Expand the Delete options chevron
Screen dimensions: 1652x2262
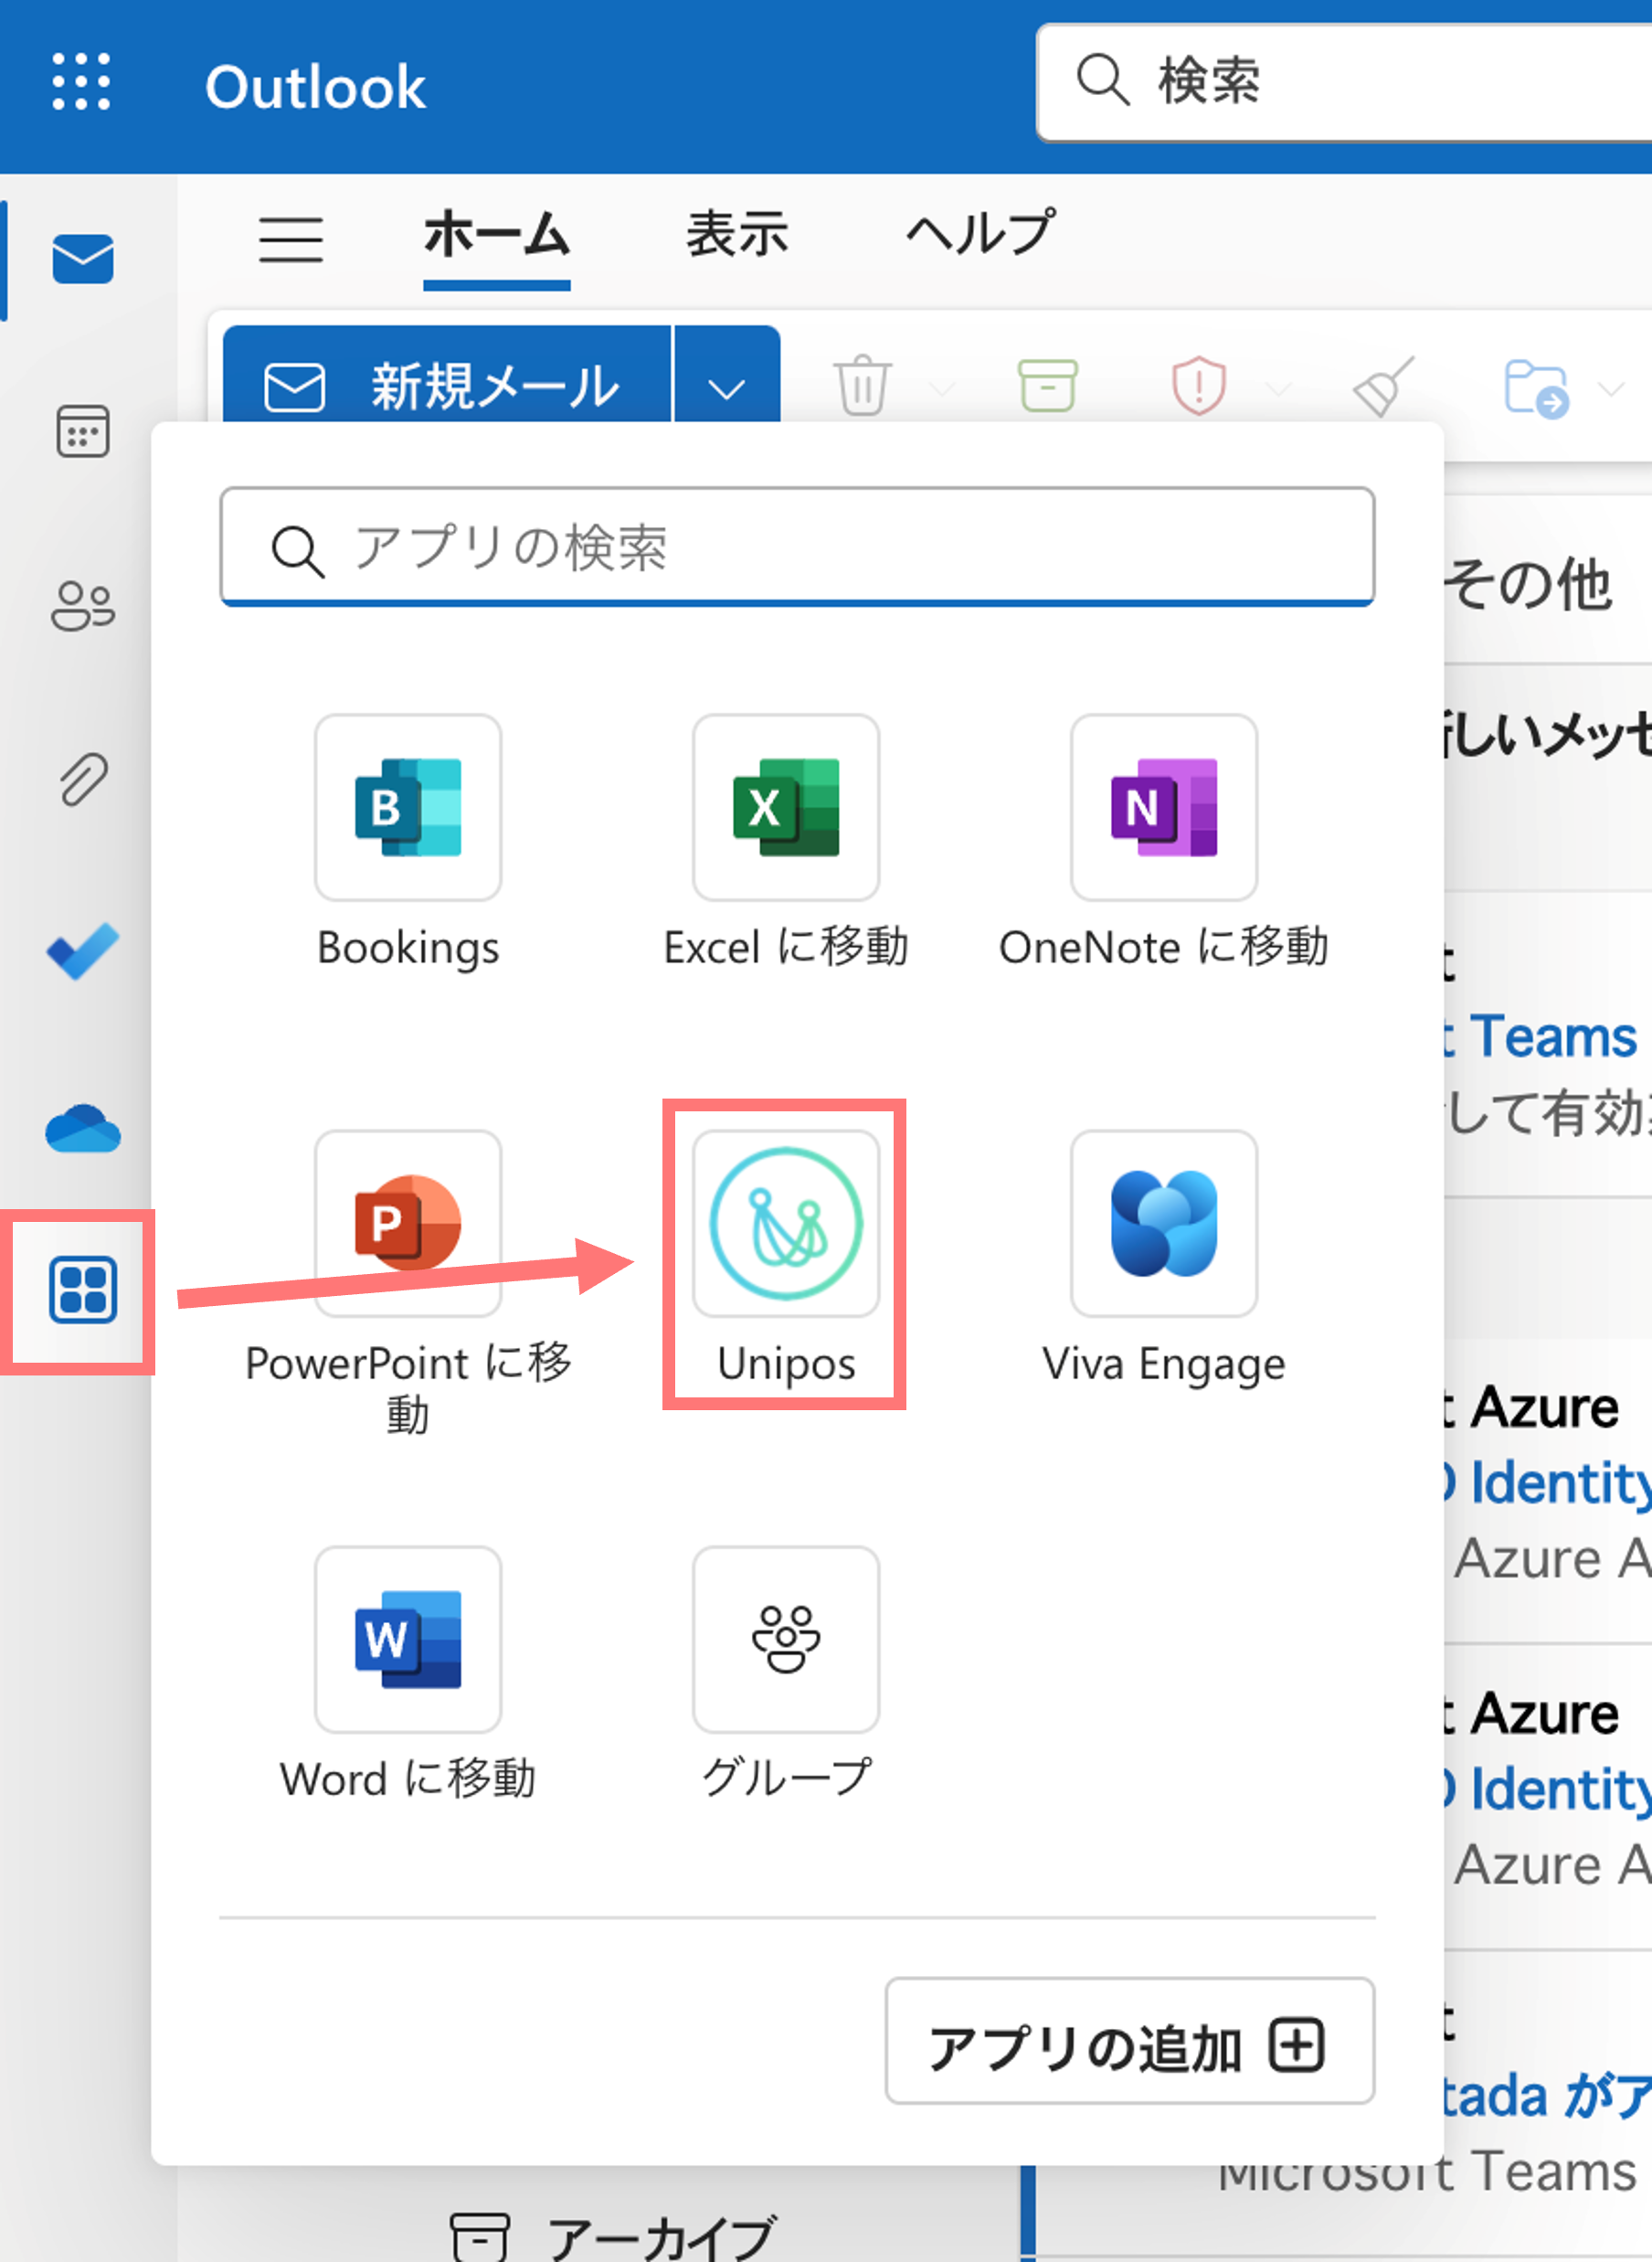pos(942,388)
